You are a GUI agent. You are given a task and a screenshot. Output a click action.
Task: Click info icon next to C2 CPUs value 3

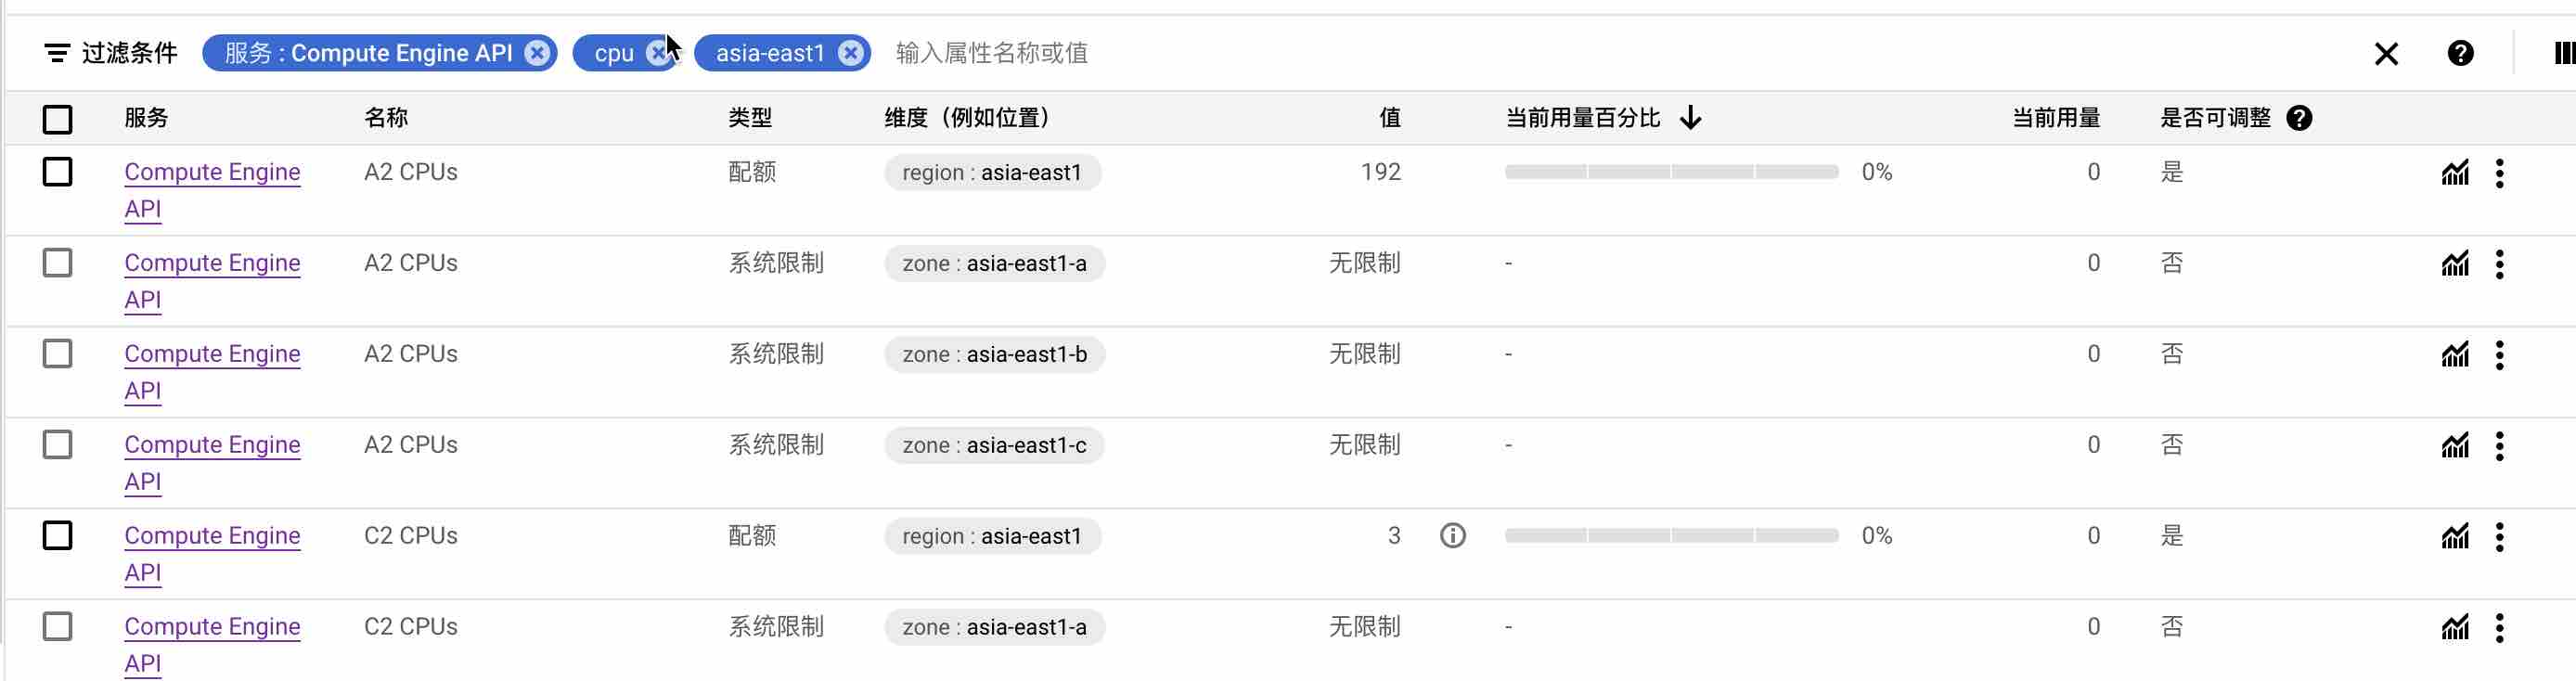pyautogui.click(x=1452, y=536)
